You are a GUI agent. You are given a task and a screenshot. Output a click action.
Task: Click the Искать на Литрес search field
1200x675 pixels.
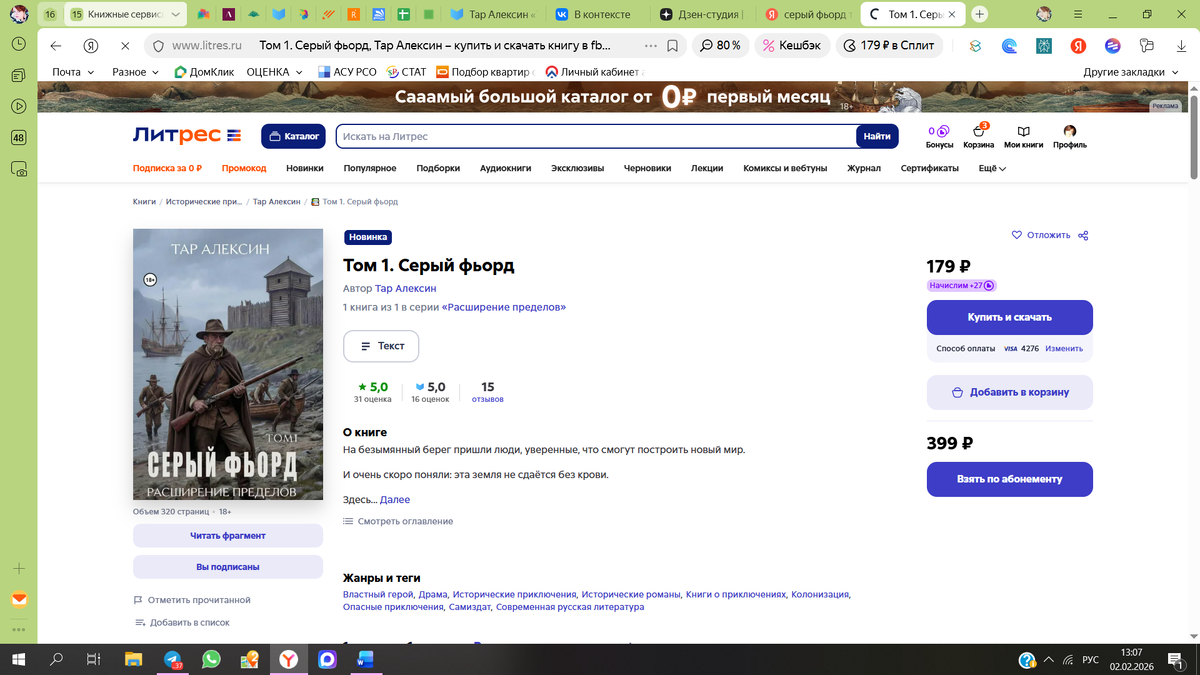(596, 136)
